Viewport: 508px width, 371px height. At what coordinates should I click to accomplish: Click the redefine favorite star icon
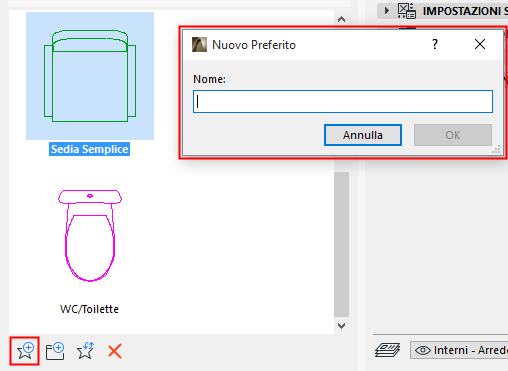(85, 351)
